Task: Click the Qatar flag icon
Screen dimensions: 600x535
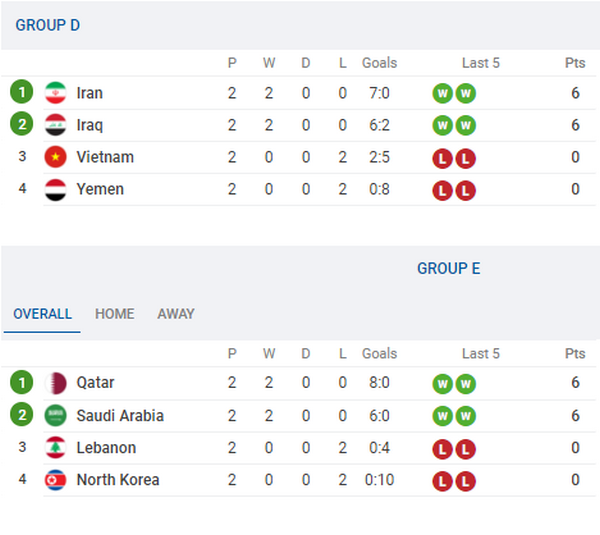Action: coord(55,383)
